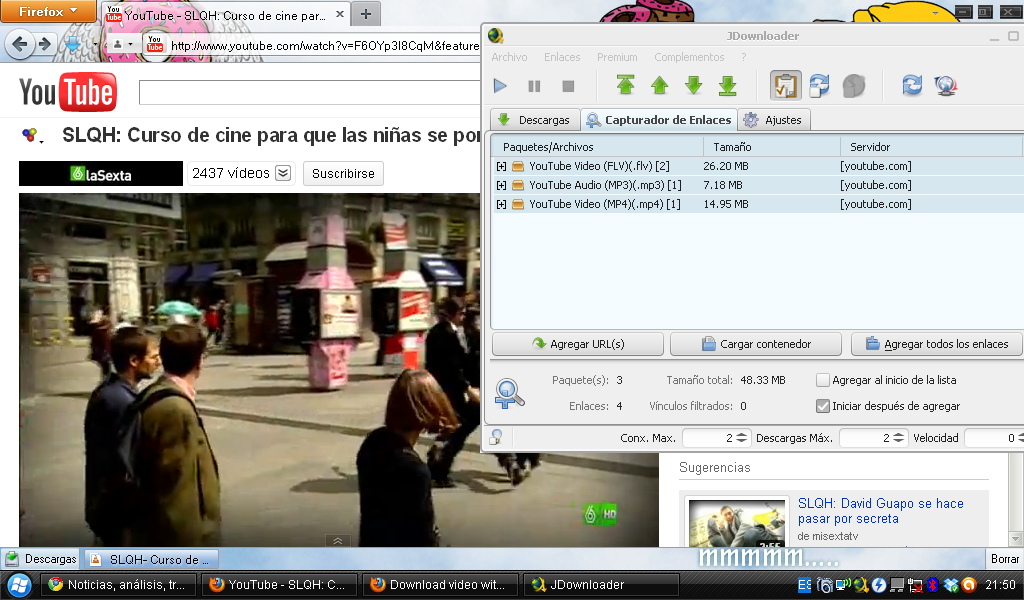Viewport: 1024px width, 600px height.
Task: Click the grayed-out stop-mark icon
Action: (854, 86)
